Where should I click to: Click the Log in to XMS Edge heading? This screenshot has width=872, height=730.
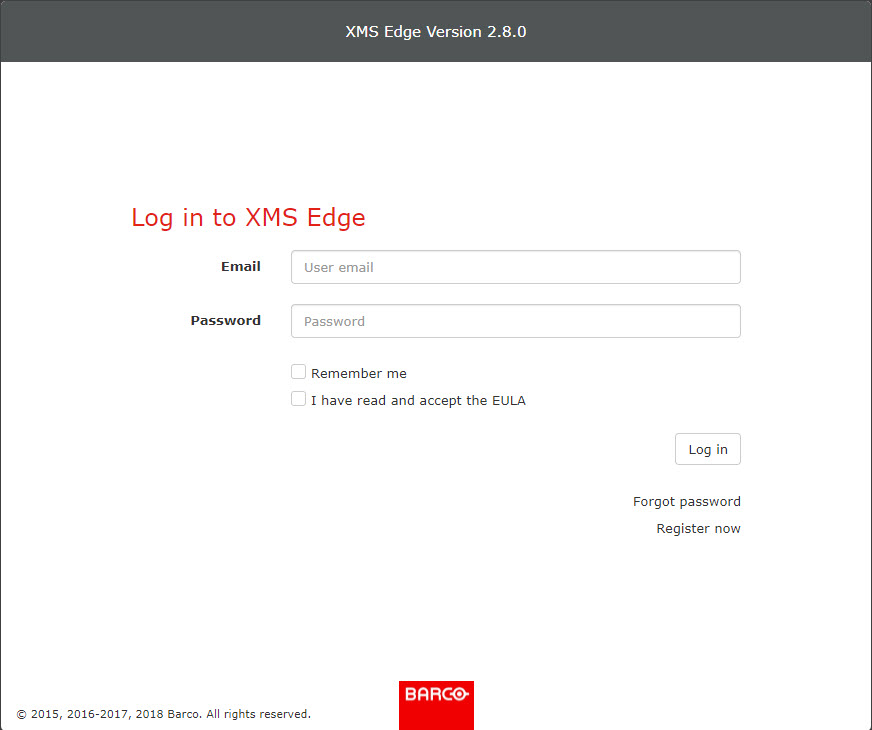pyautogui.click(x=248, y=217)
